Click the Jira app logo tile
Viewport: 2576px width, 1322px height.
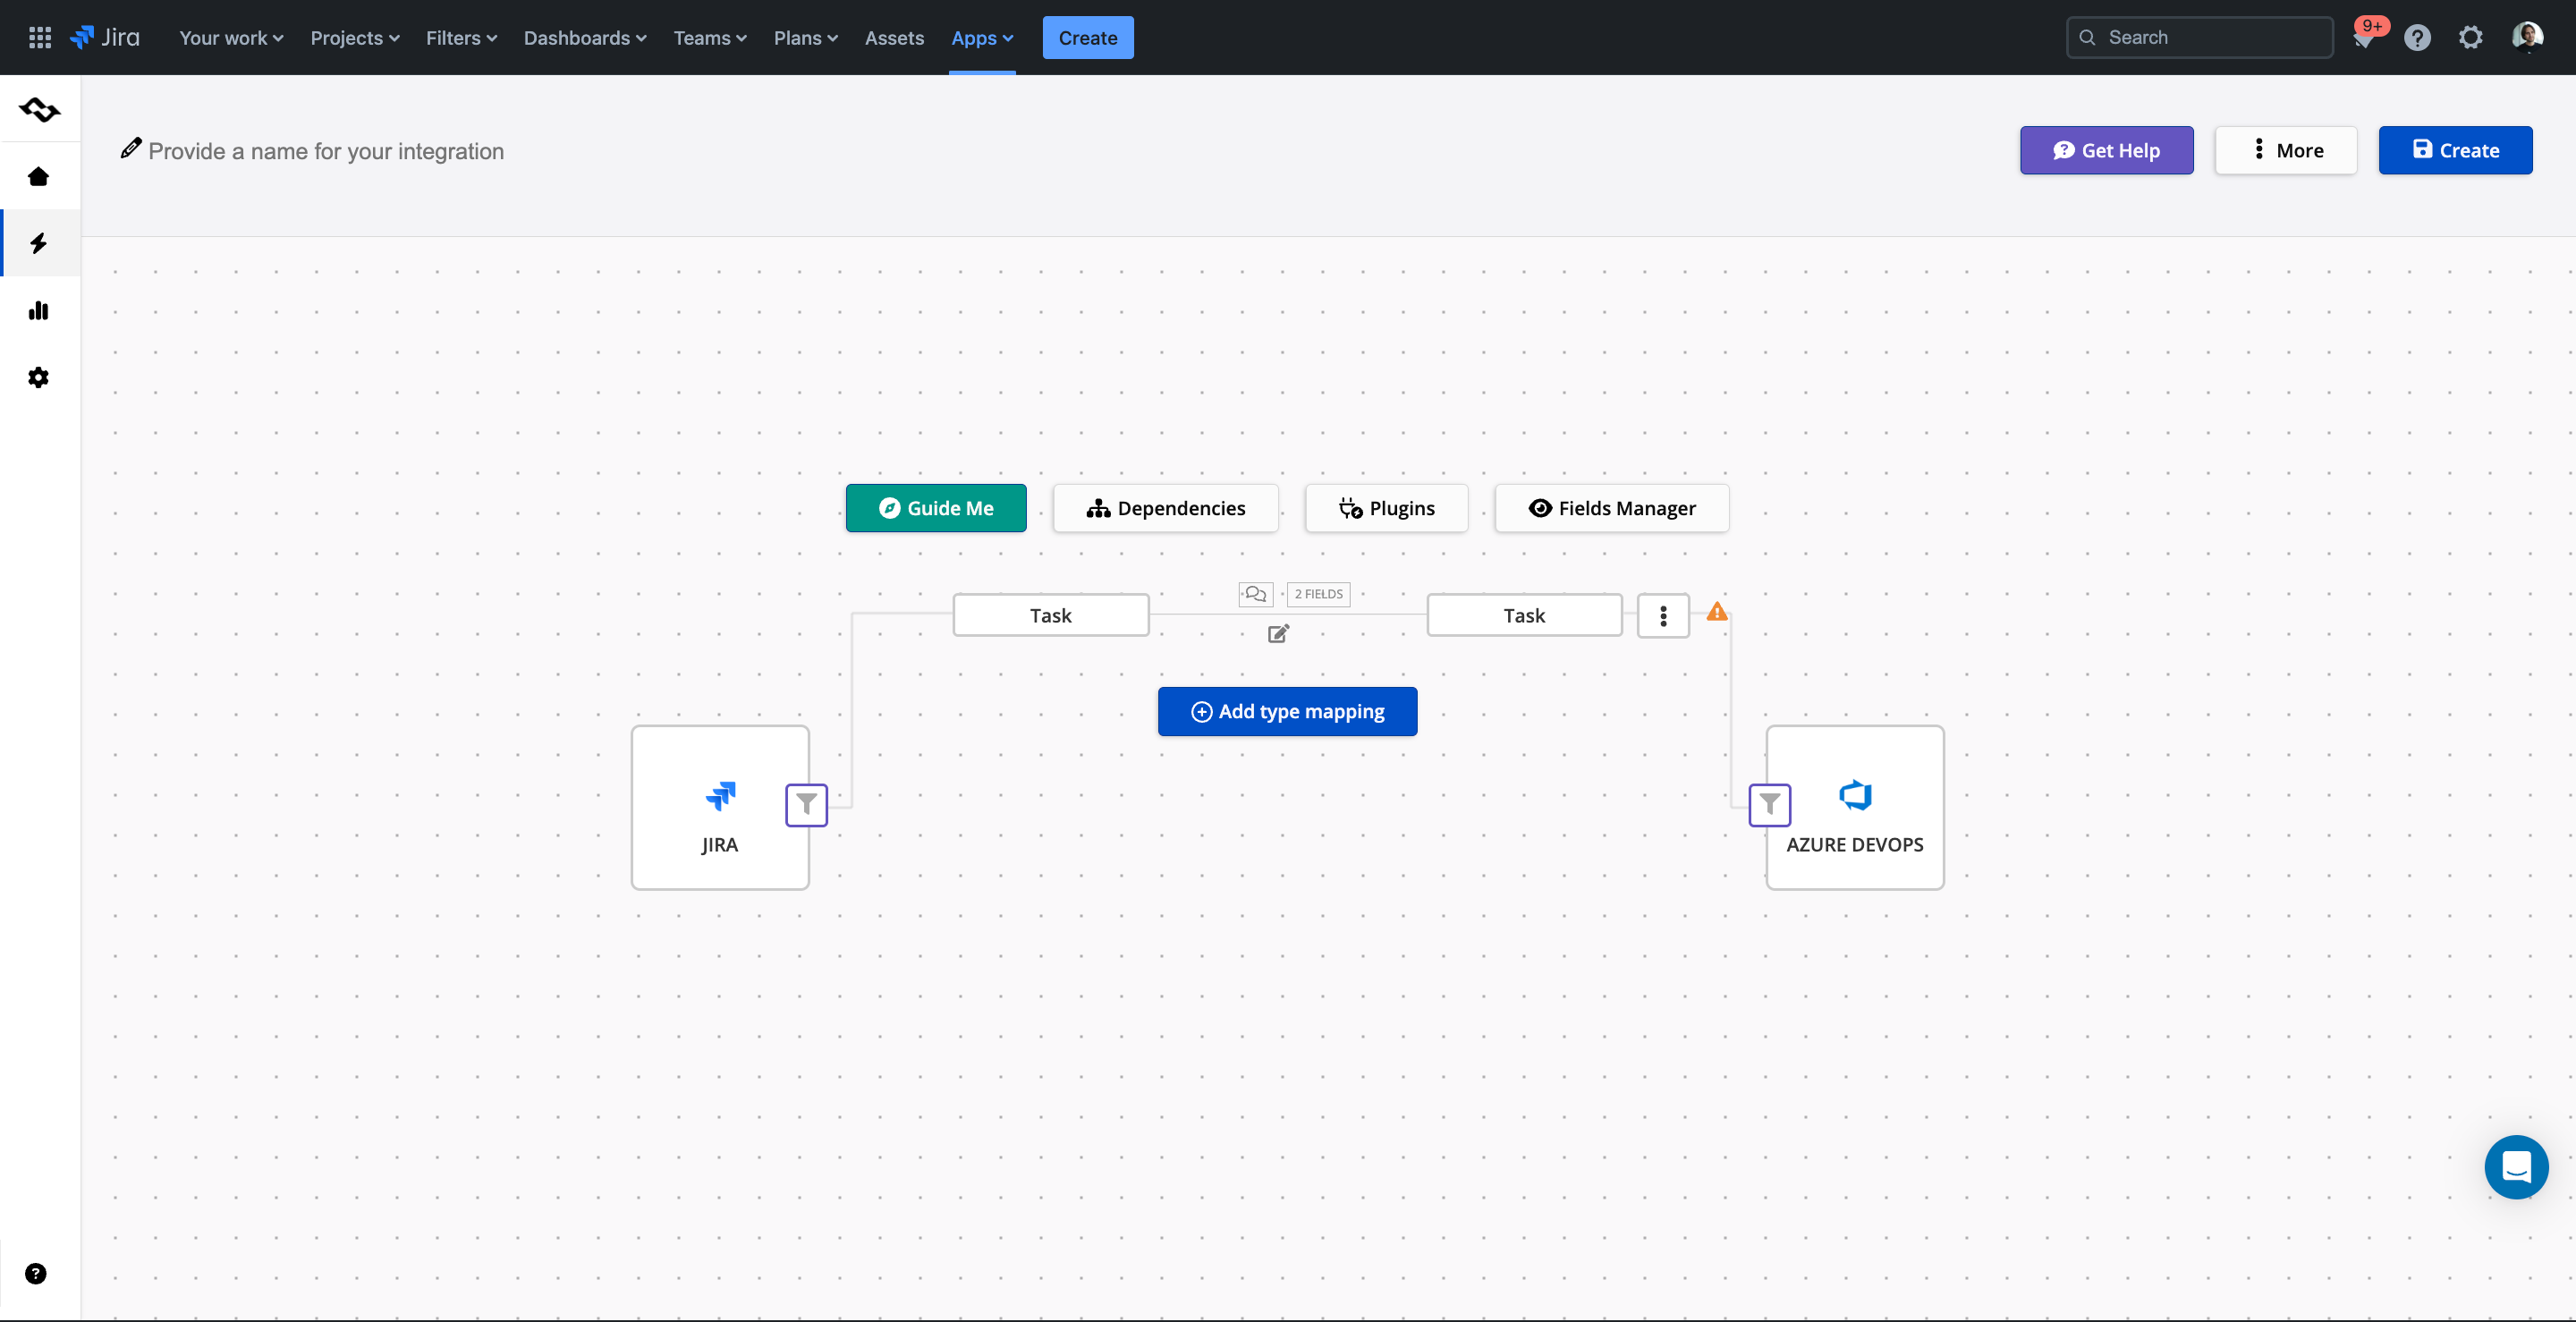720,808
